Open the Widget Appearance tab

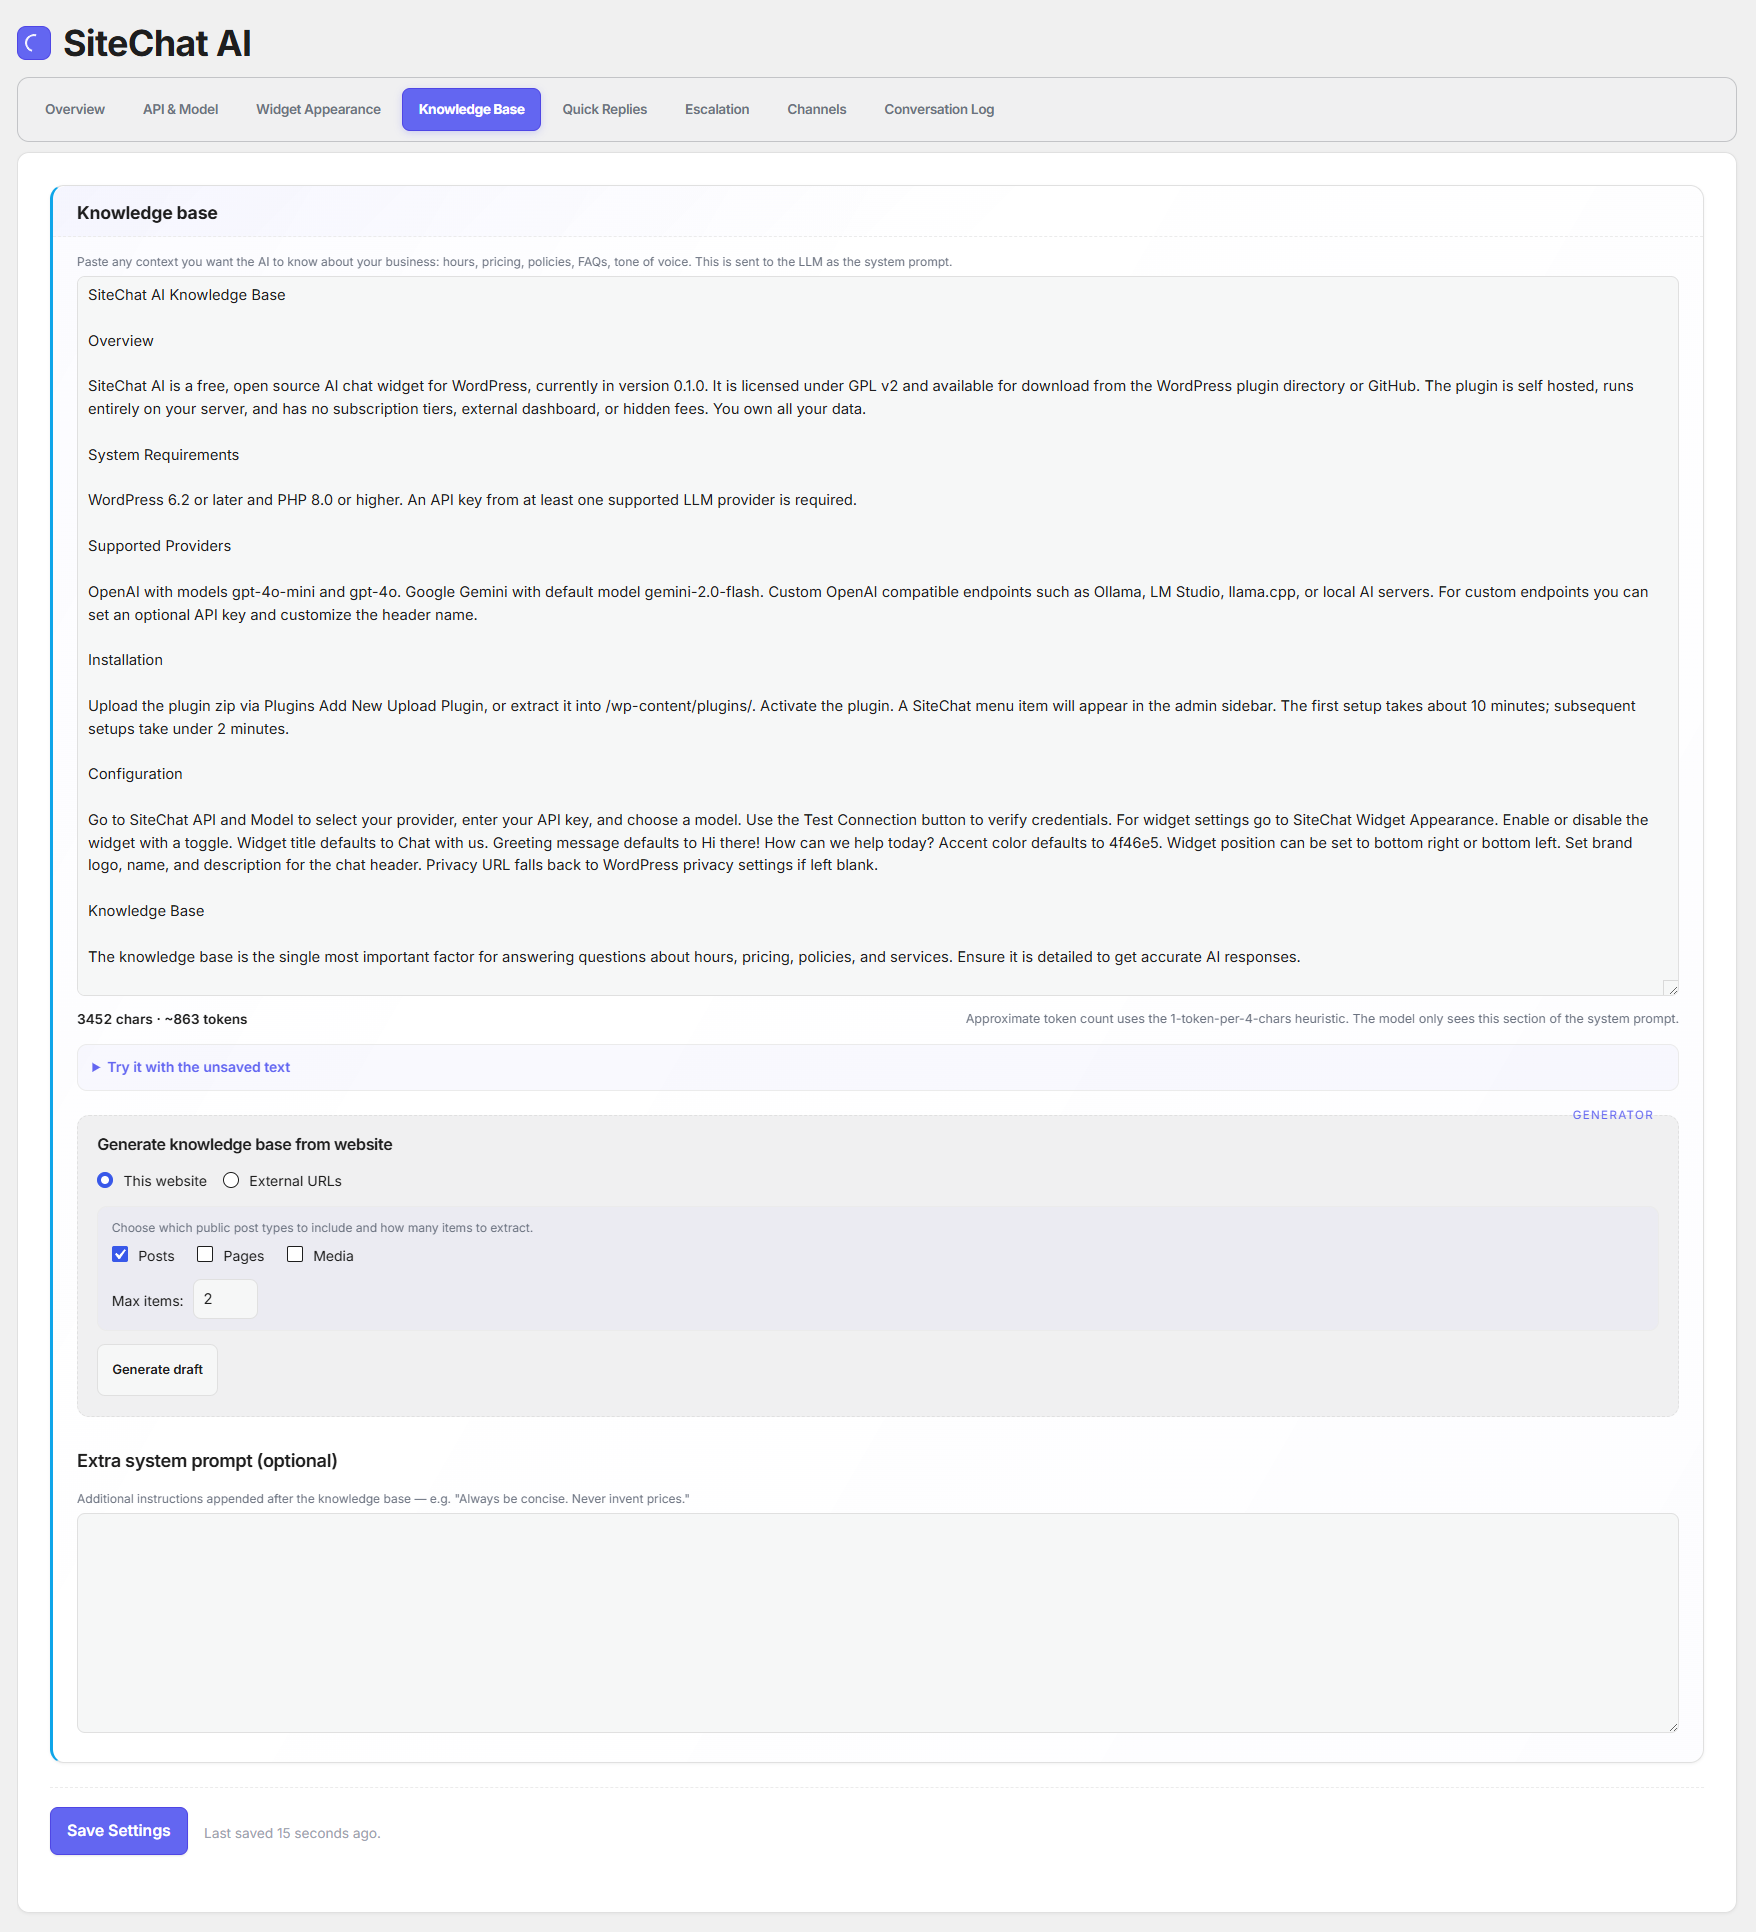pyautogui.click(x=318, y=109)
